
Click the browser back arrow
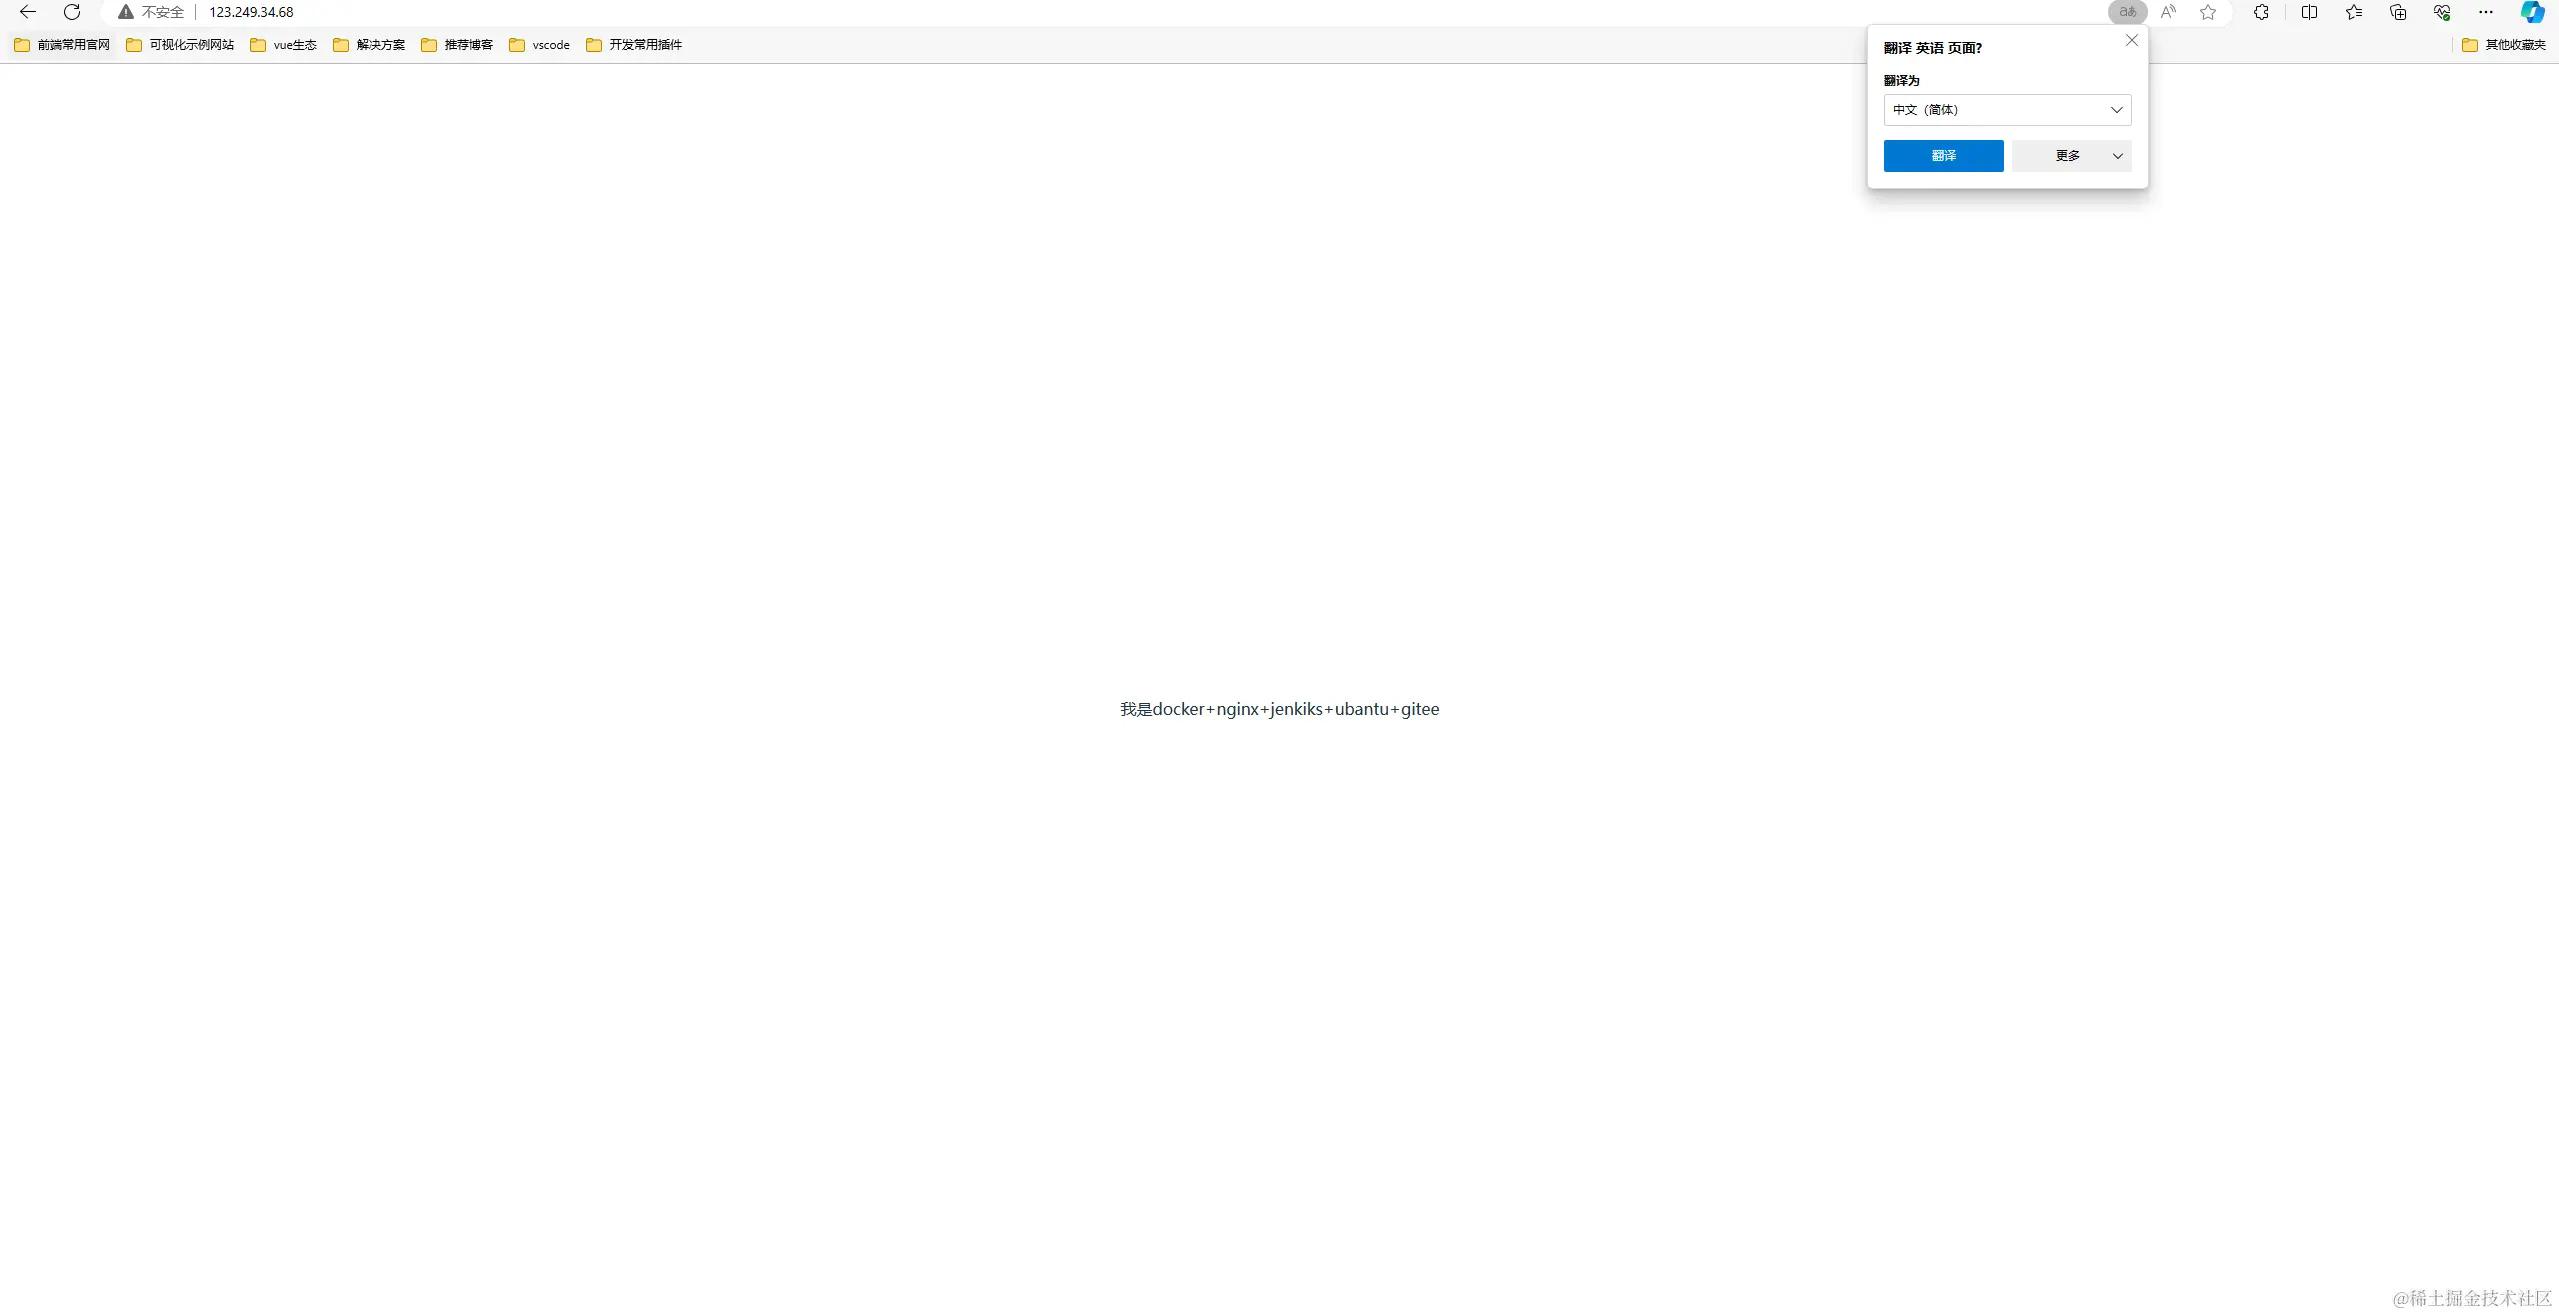point(28,12)
